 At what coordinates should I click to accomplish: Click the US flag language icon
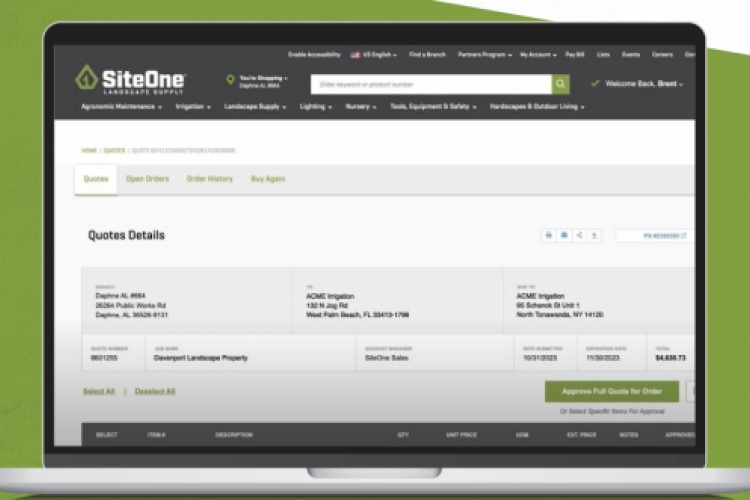pos(354,54)
